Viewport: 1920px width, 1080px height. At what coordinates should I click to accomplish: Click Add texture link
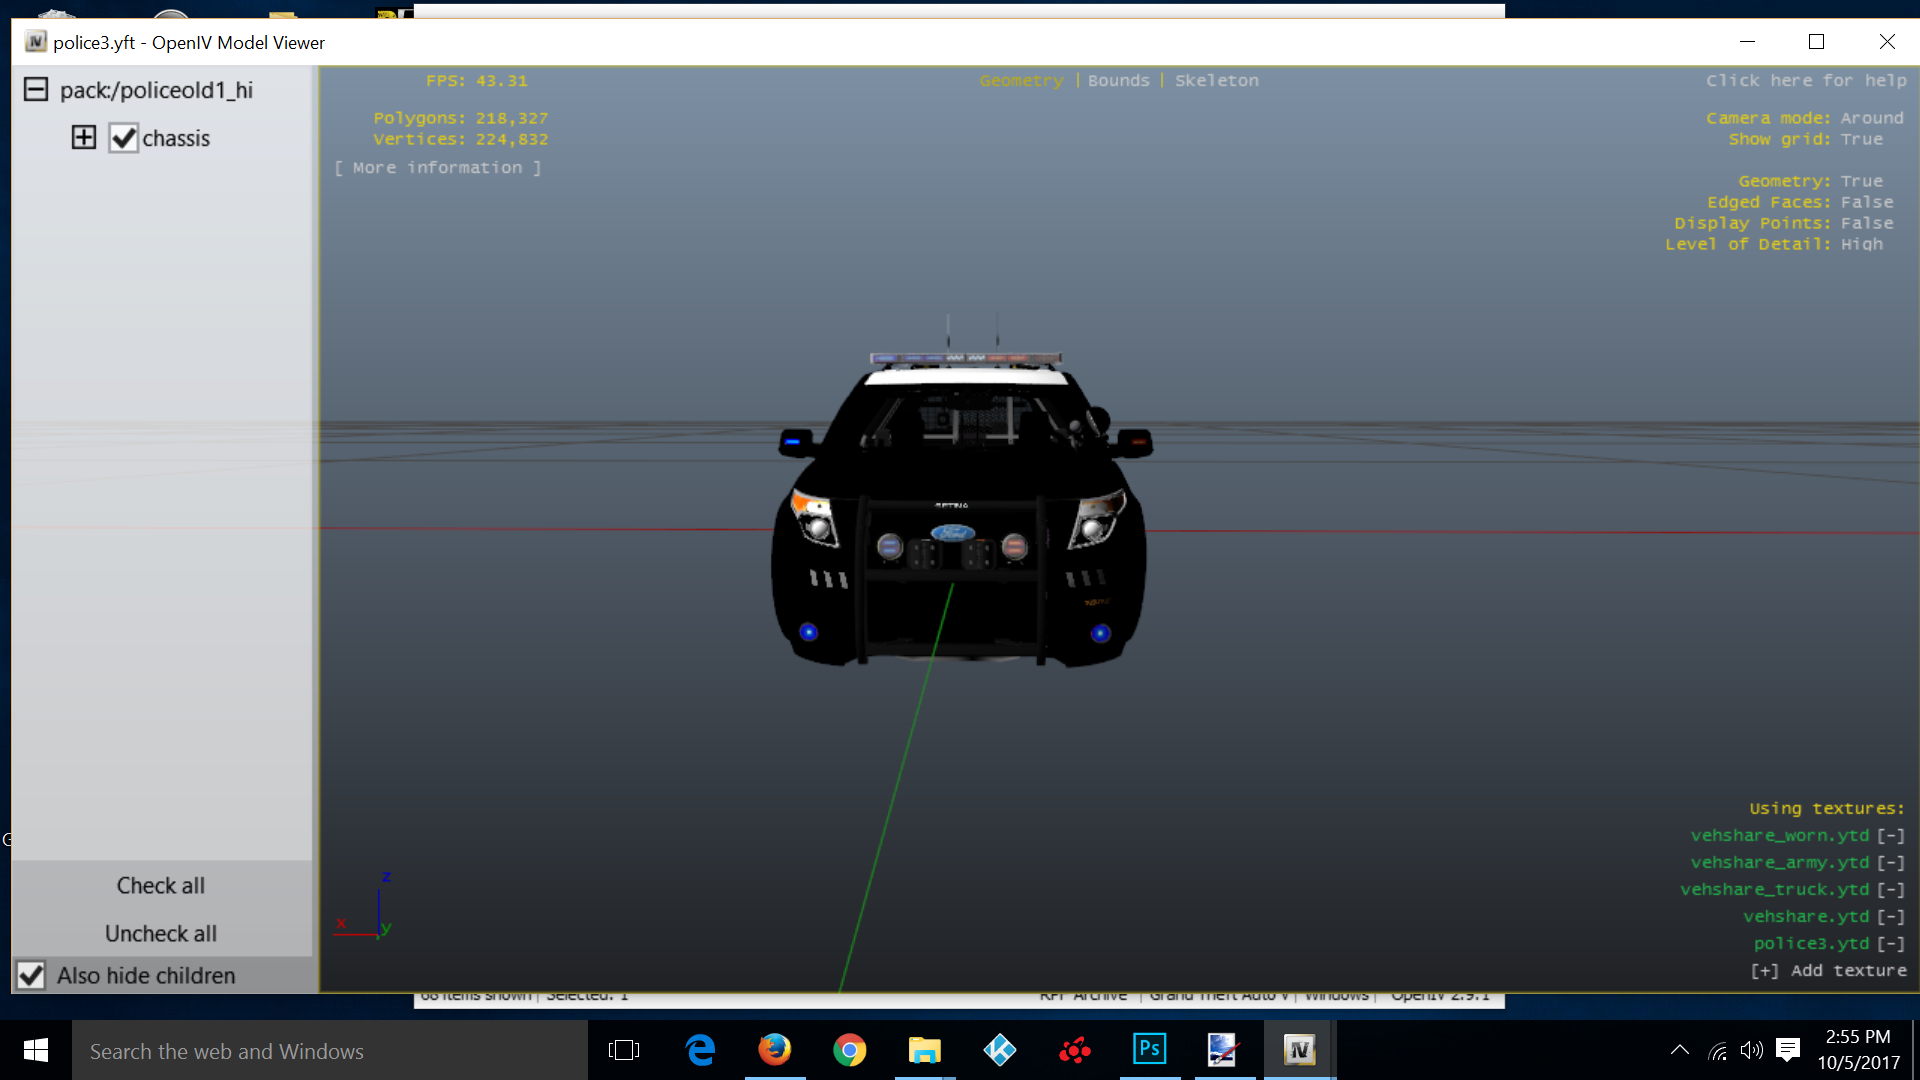point(1828,971)
